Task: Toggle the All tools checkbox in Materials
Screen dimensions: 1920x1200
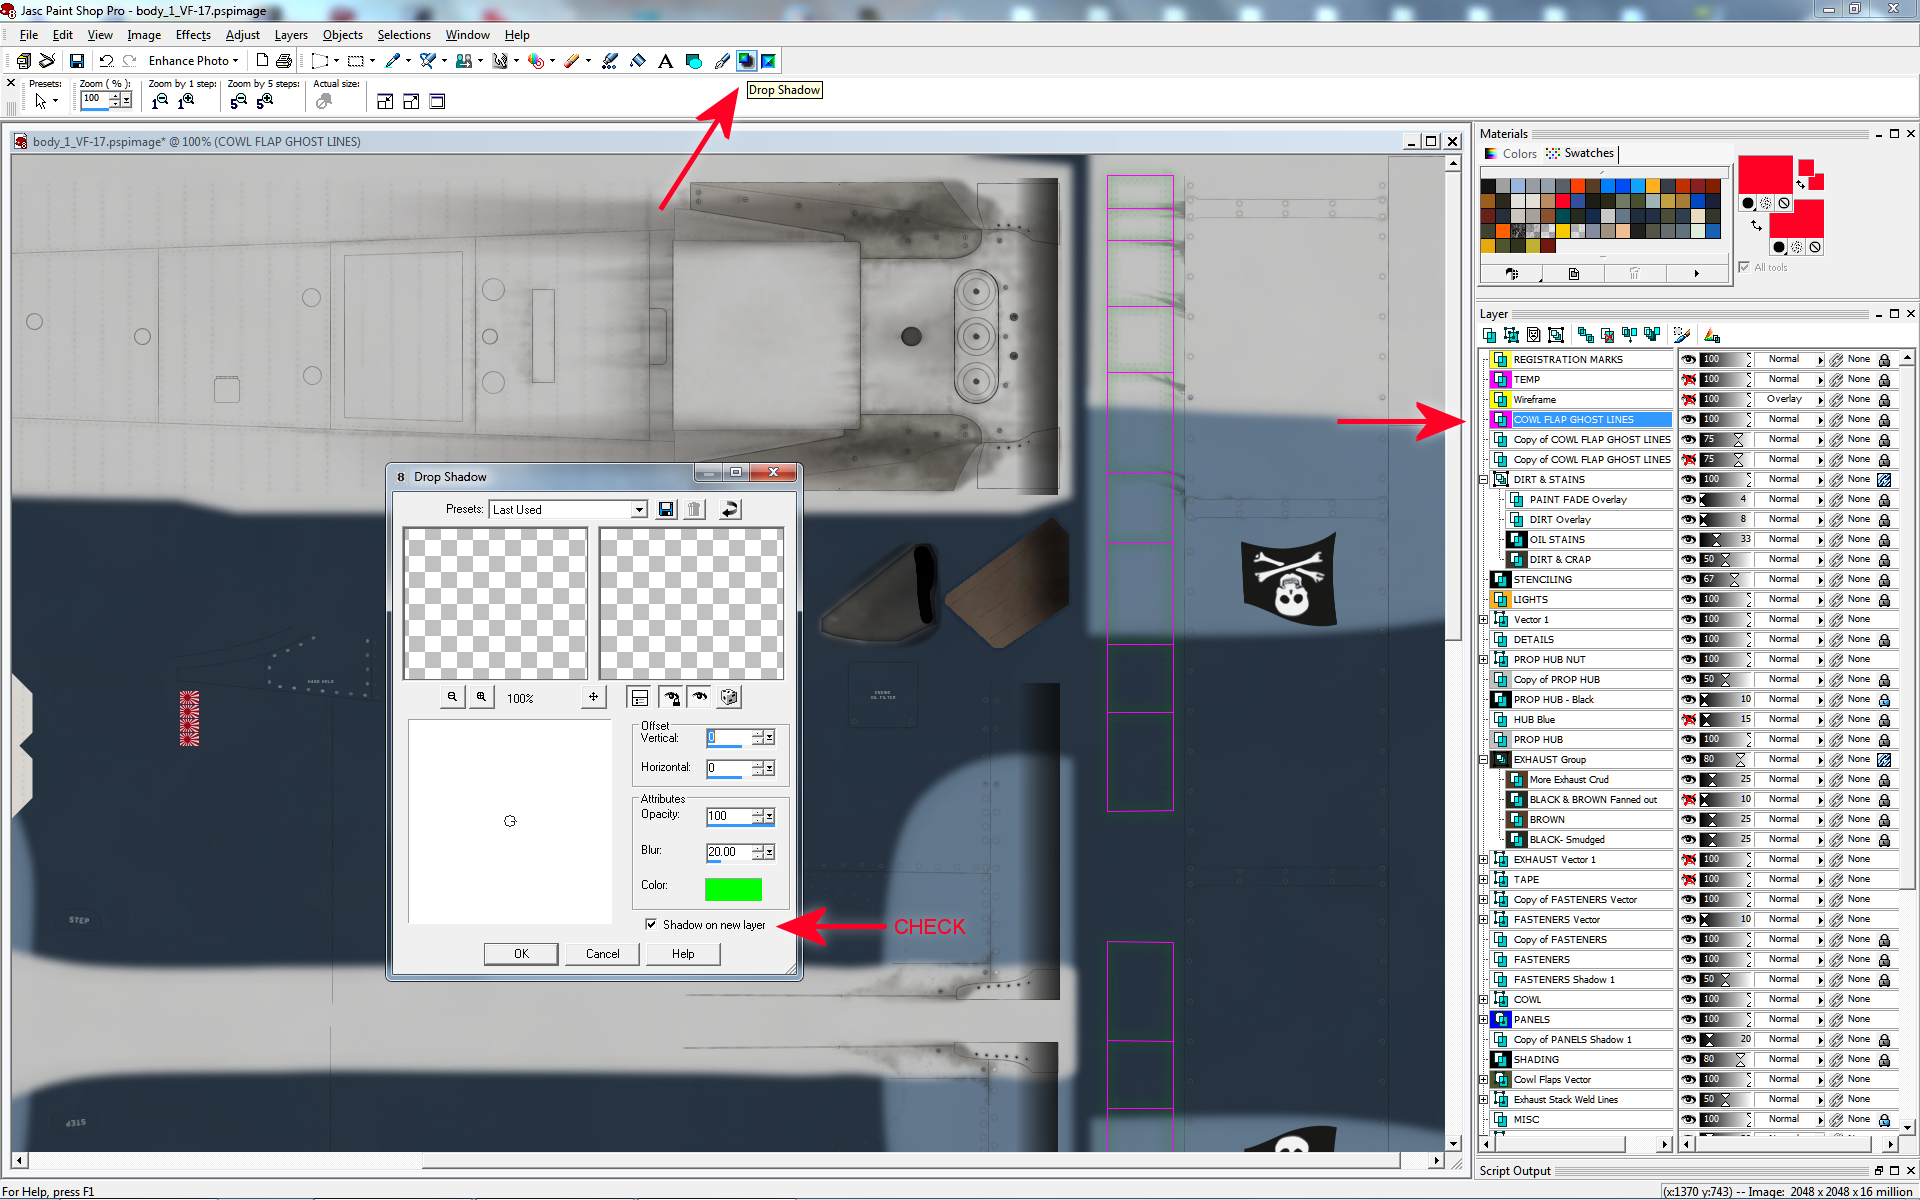Action: [x=1744, y=267]
